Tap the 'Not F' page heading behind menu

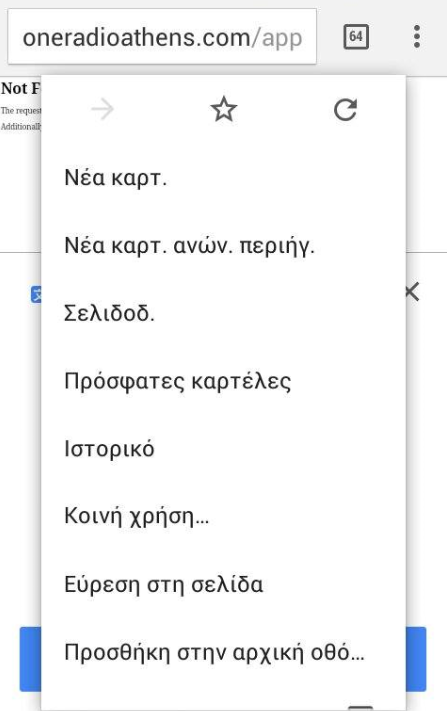click(x=20, y=88)
